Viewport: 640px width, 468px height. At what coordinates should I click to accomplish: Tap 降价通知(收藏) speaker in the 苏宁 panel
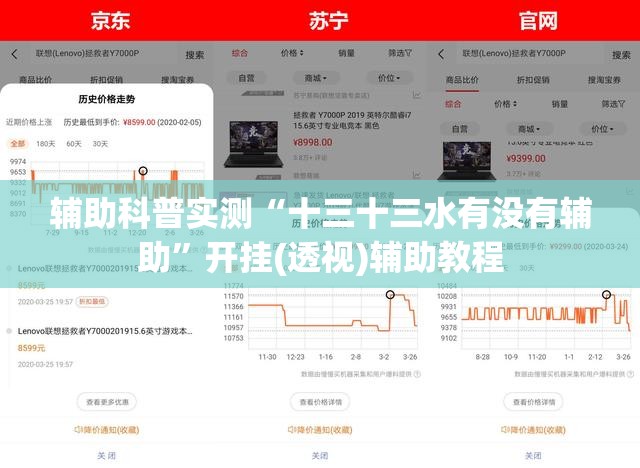click(x=320, y=430)
